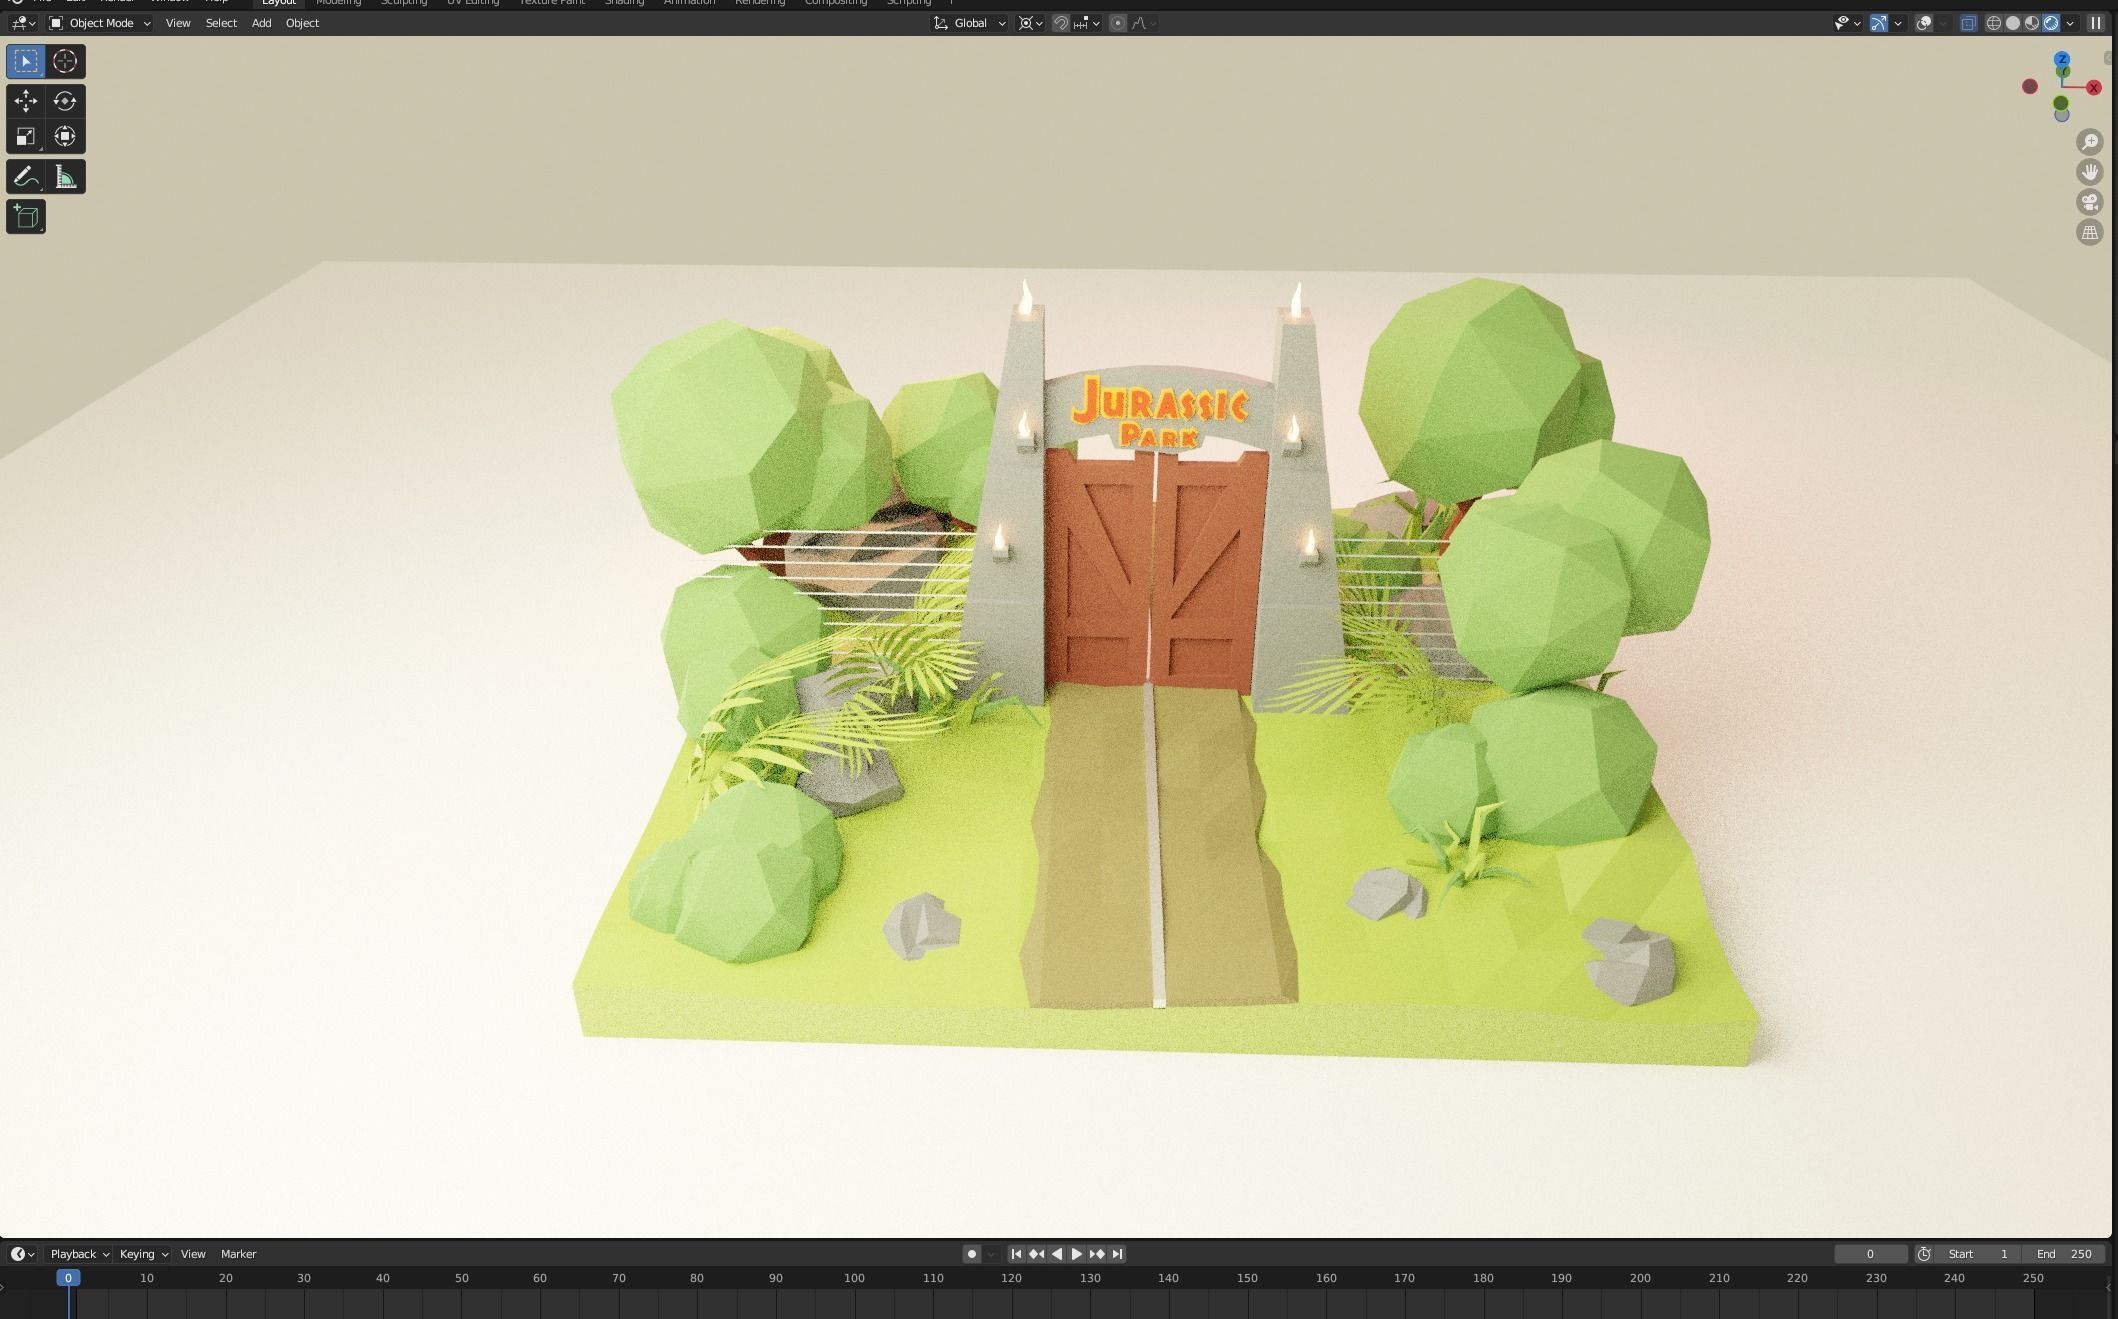Image resolution: width=2118 pixels, height=1319 pixels.
Task: Jump to the next keyframe
Action: point(1097,1254)
